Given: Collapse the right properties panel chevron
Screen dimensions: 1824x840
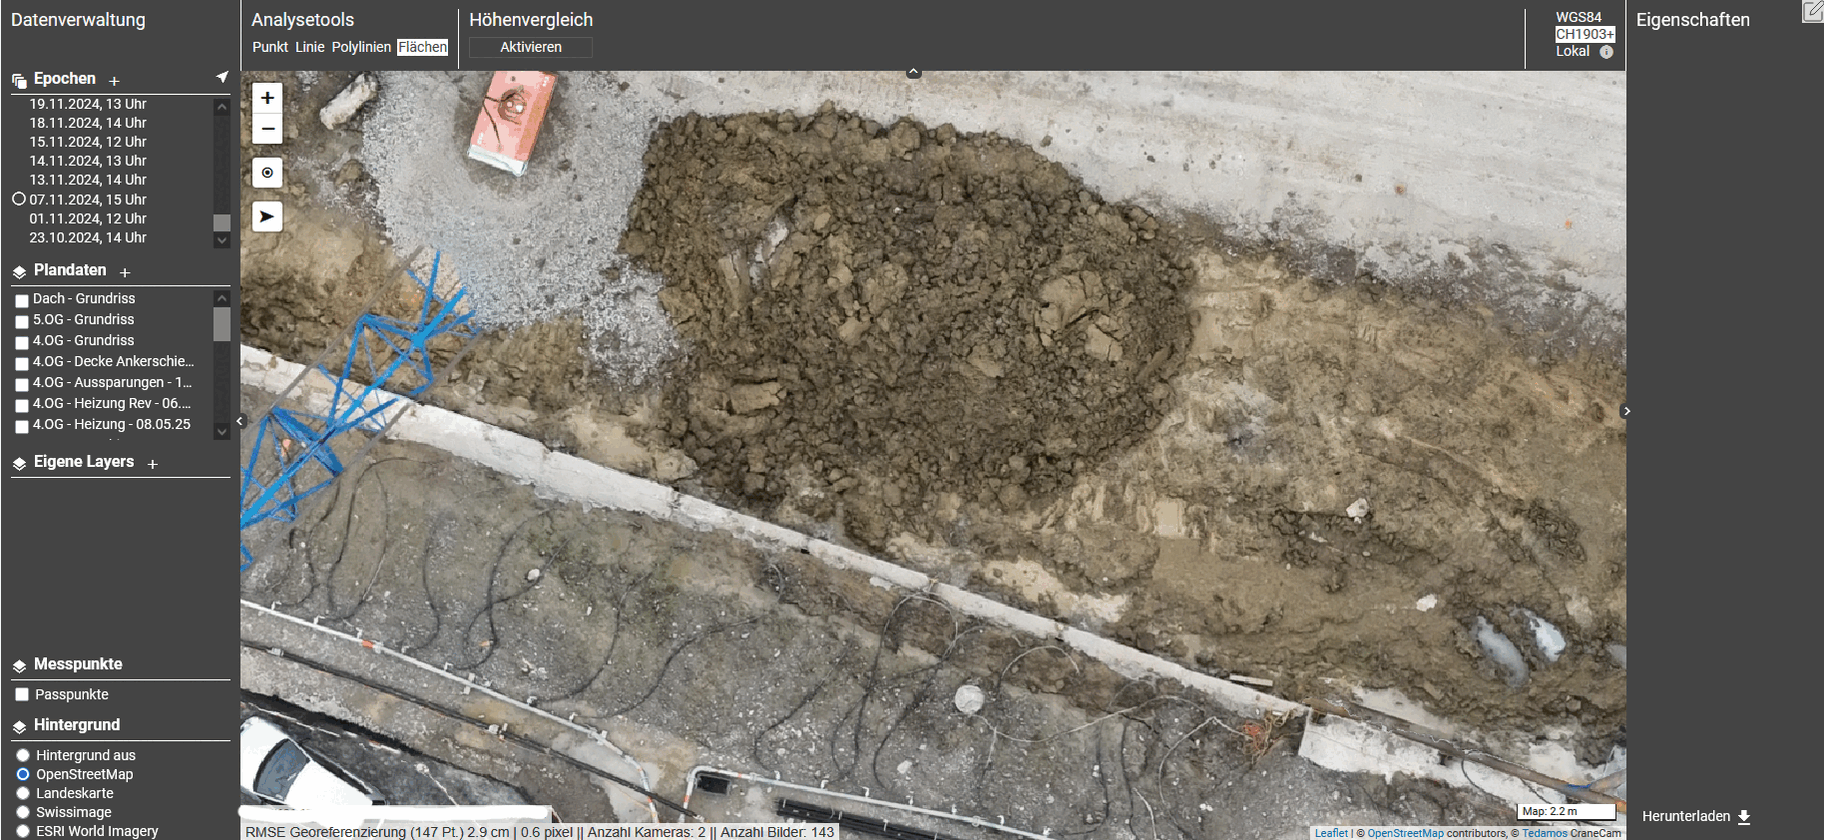Looking at the screenshot, I should 1627,411.
